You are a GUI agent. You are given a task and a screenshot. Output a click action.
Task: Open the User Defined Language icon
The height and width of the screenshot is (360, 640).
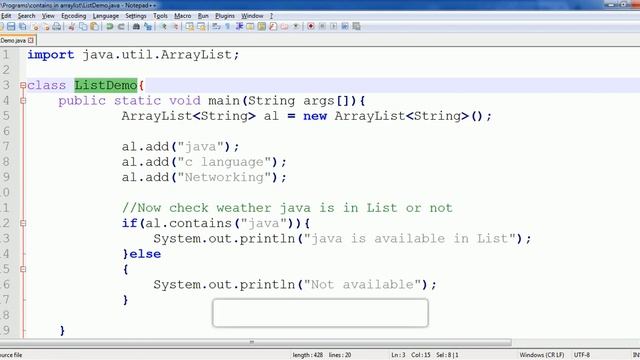click(x=250, y=27)
